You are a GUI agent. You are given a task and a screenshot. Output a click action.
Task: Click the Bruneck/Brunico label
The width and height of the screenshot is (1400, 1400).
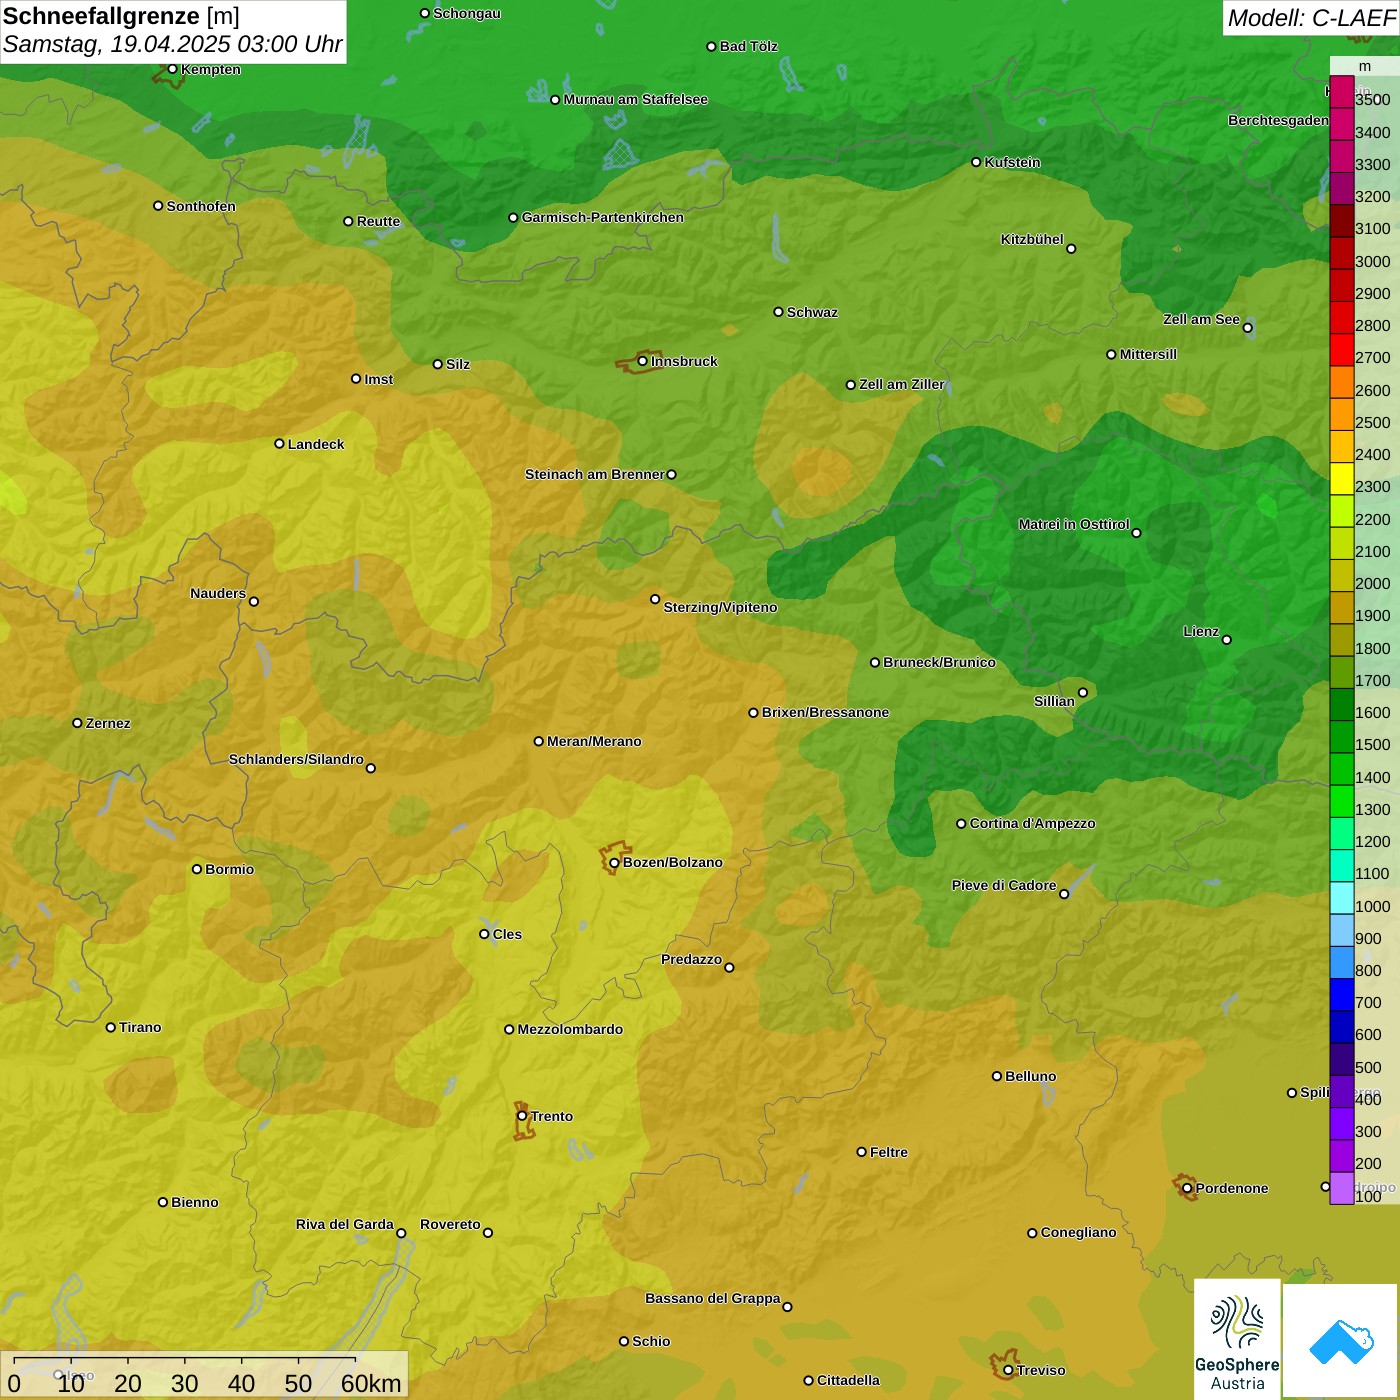939,662
